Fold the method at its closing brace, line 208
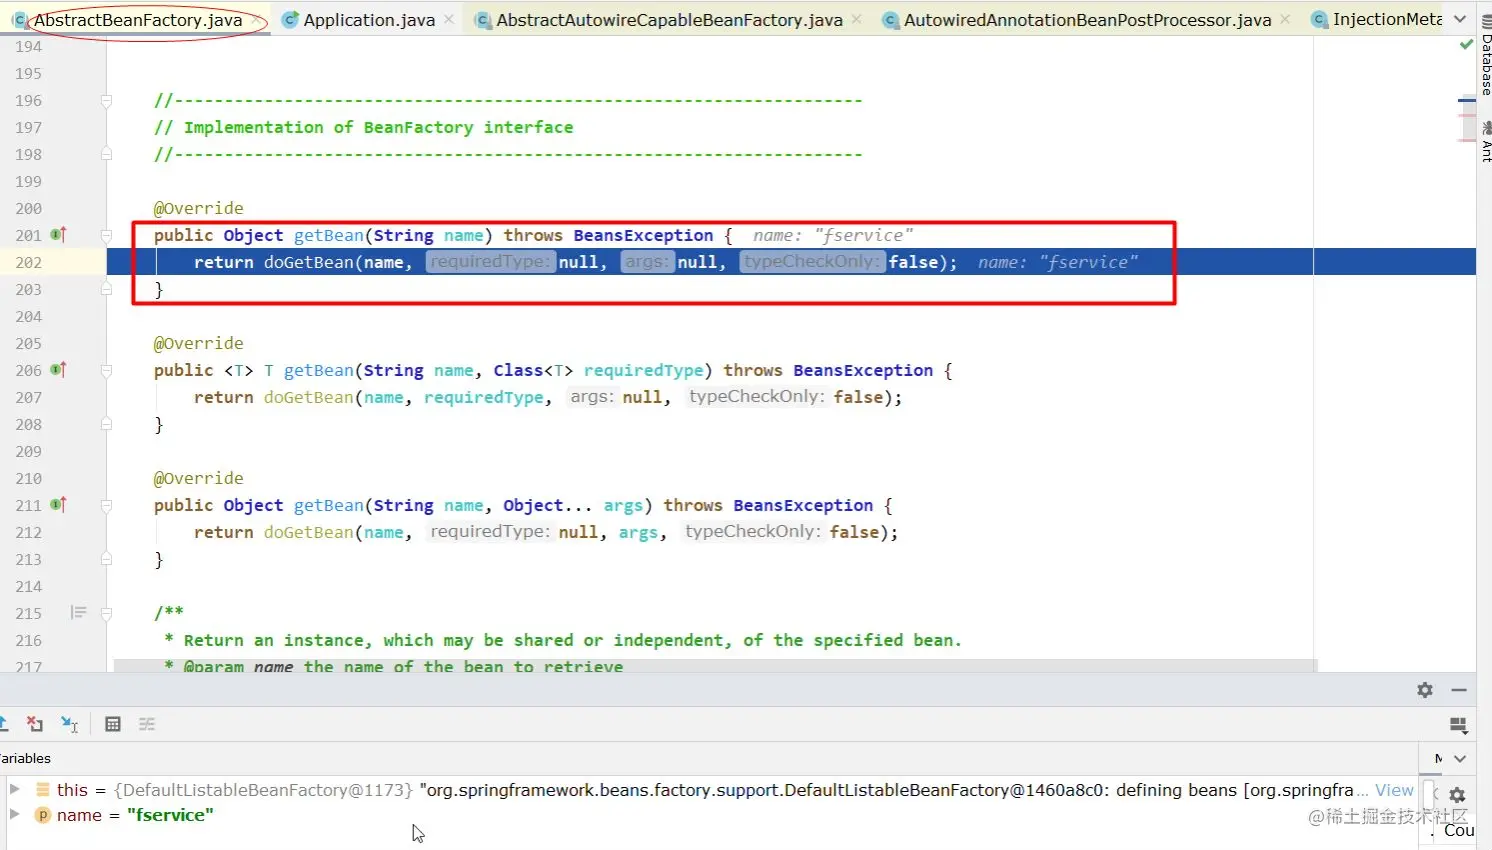1492x850 pixels. tap(106, 424)
